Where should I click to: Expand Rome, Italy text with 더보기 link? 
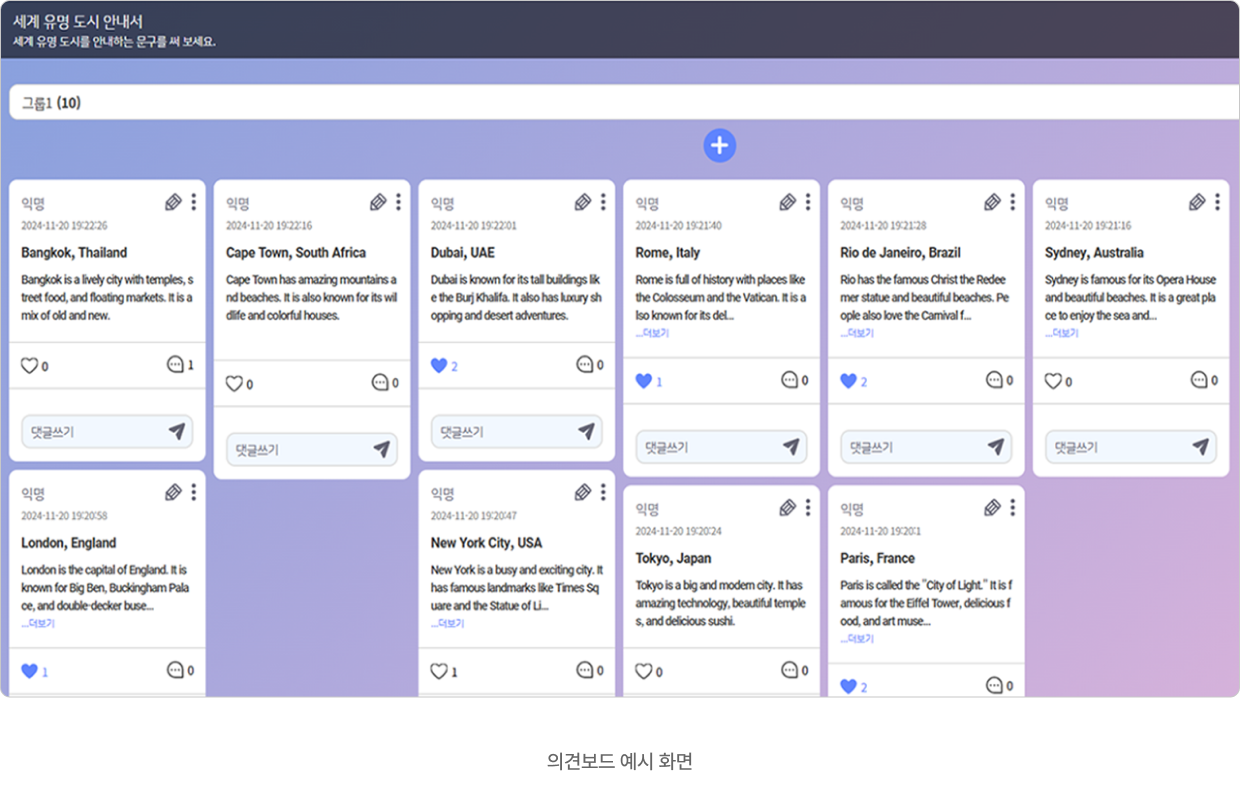652,333
